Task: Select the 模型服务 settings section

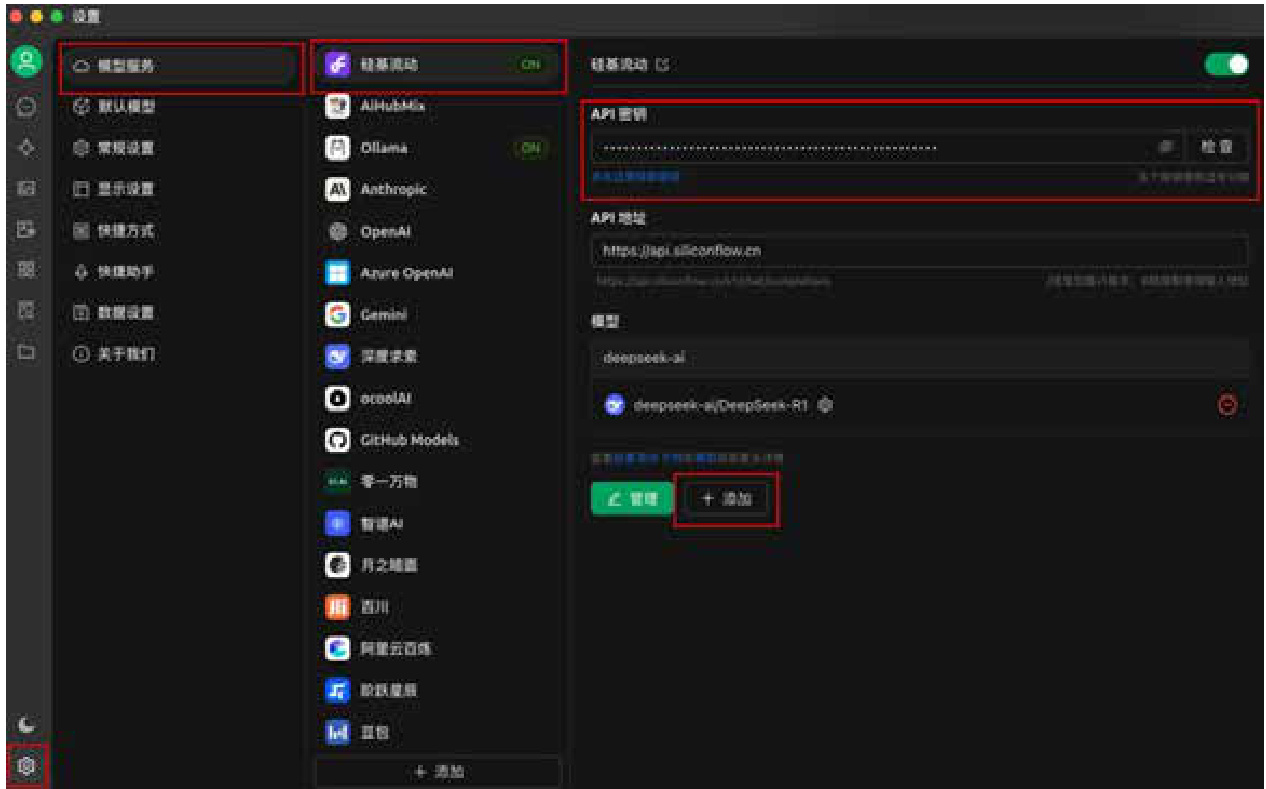Action: click(x=181, y=66)
